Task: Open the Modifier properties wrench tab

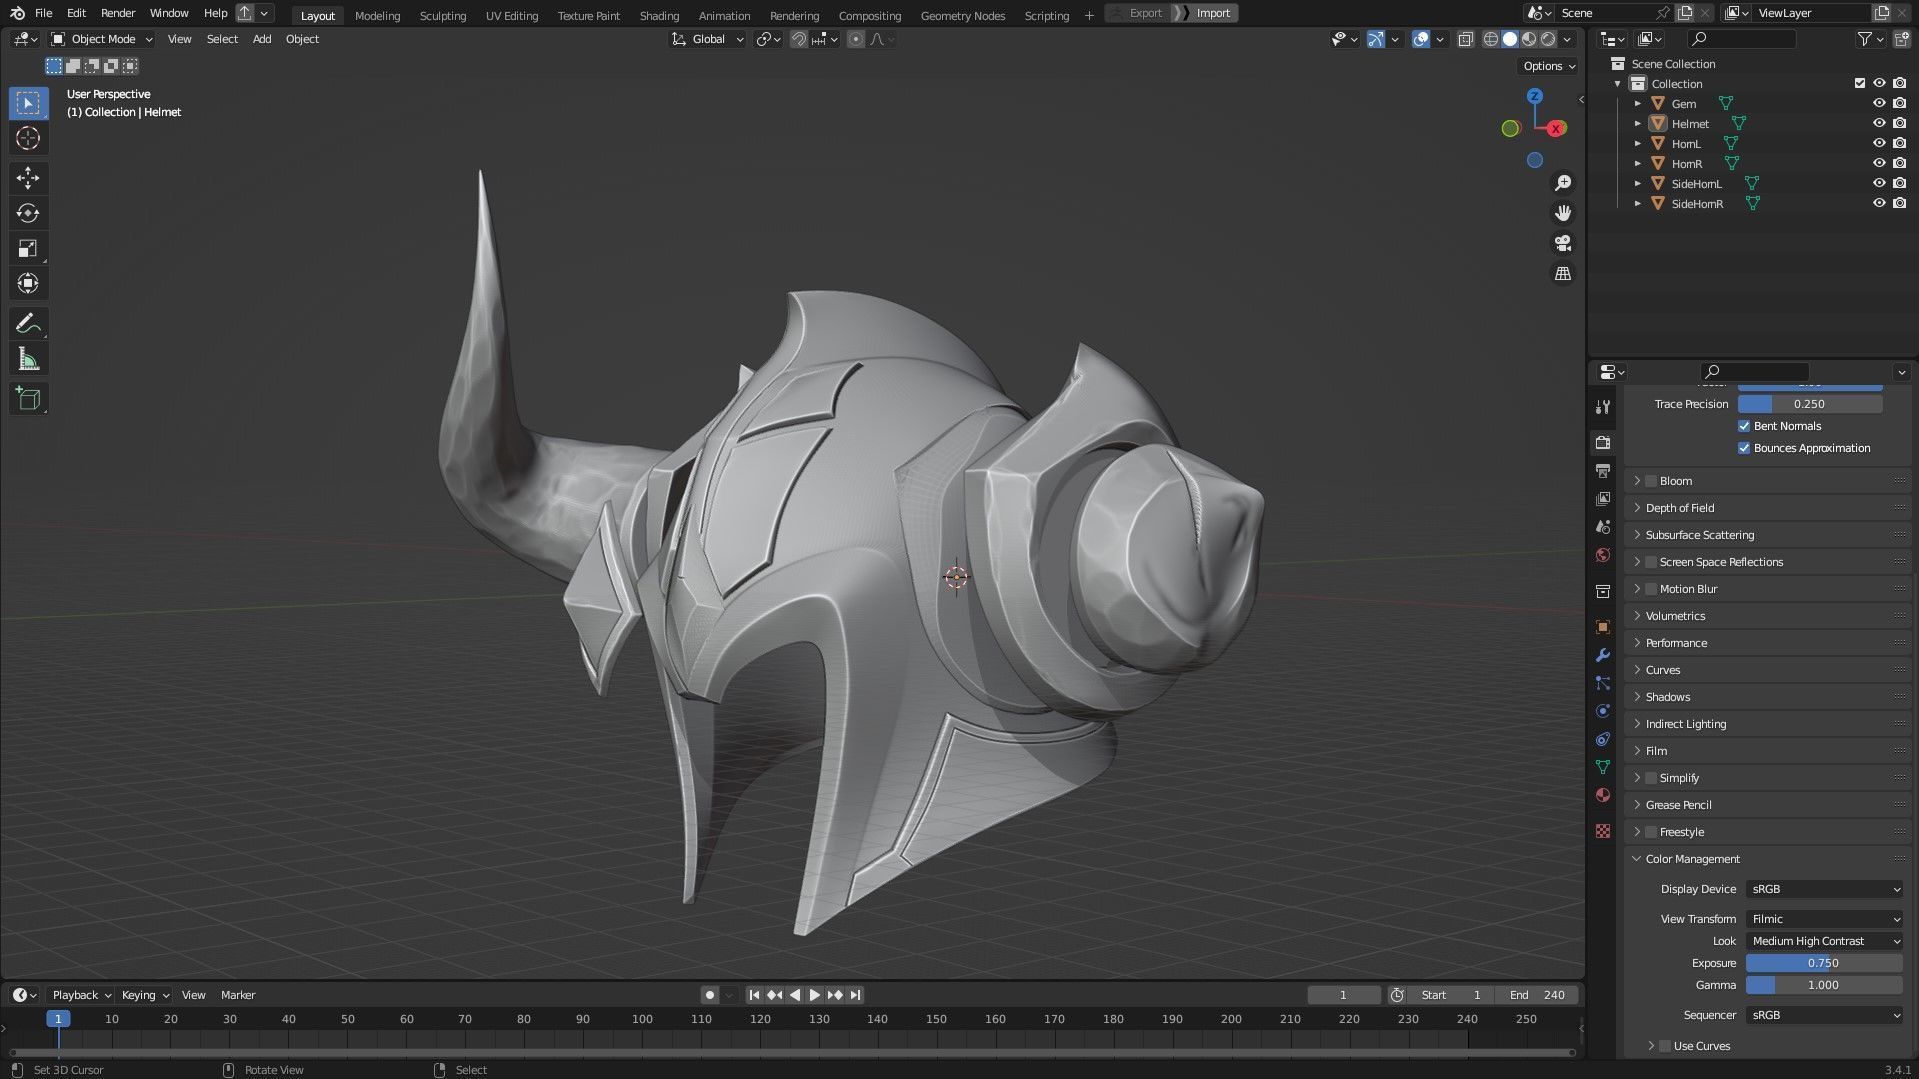Action: point(1603,655)
